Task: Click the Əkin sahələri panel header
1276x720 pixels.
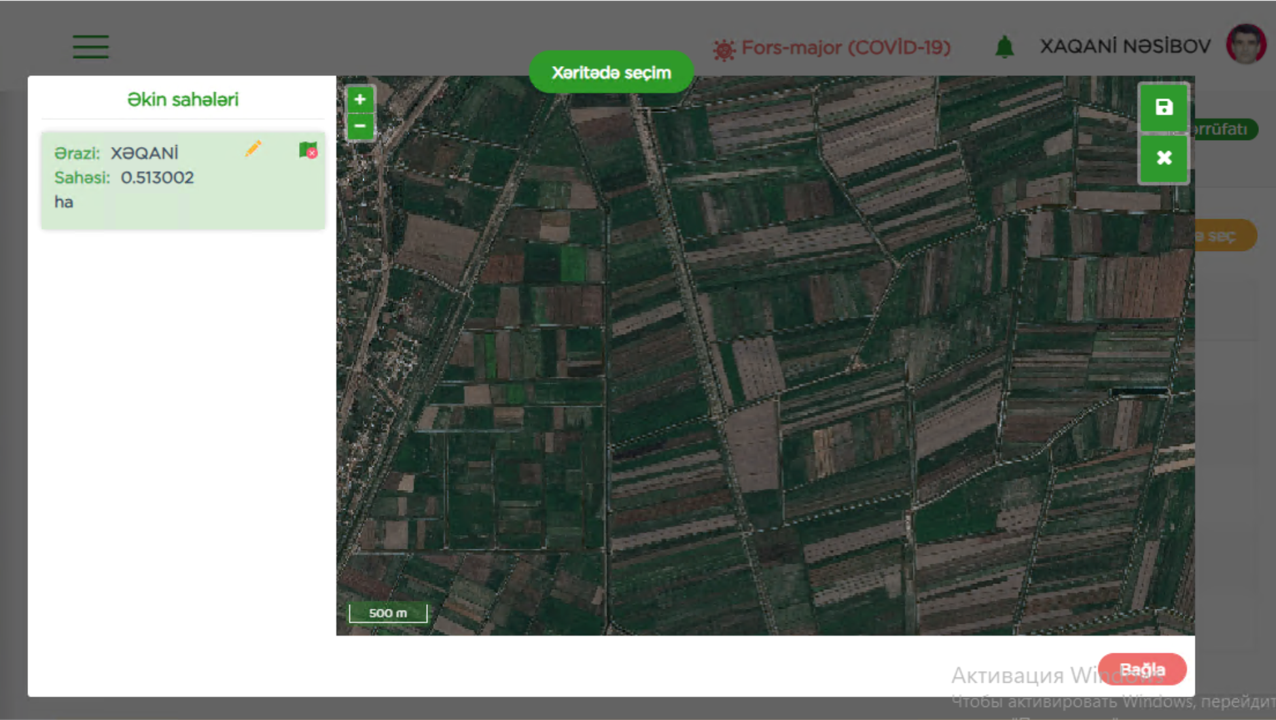Action: click(x=183, y=100)
